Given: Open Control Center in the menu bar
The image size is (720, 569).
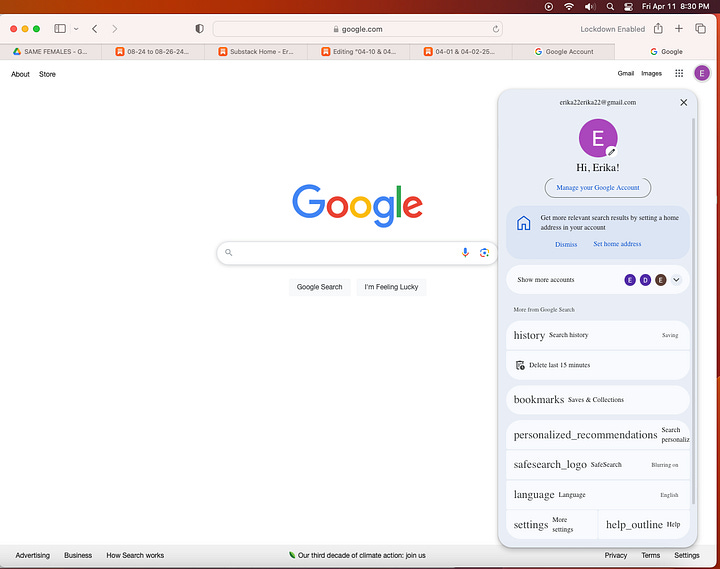Looking at the screenshot, I should pyautogui.click(x=629, y=6).
